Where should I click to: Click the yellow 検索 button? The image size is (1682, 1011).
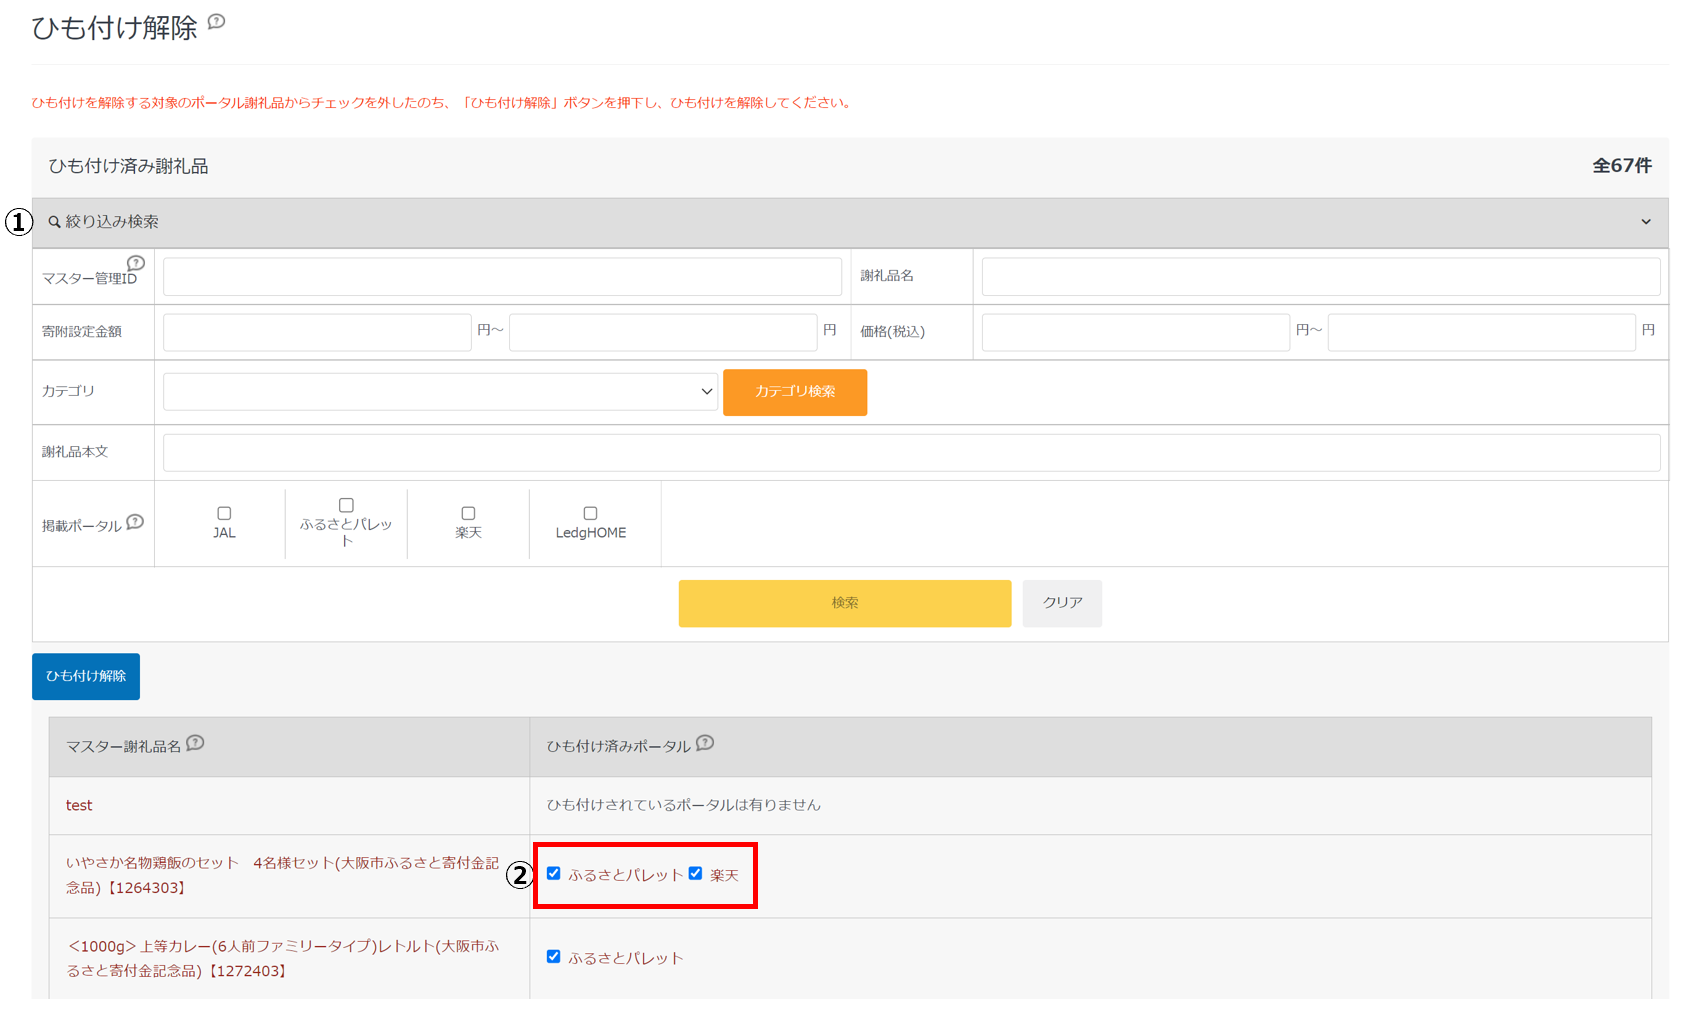844,603
